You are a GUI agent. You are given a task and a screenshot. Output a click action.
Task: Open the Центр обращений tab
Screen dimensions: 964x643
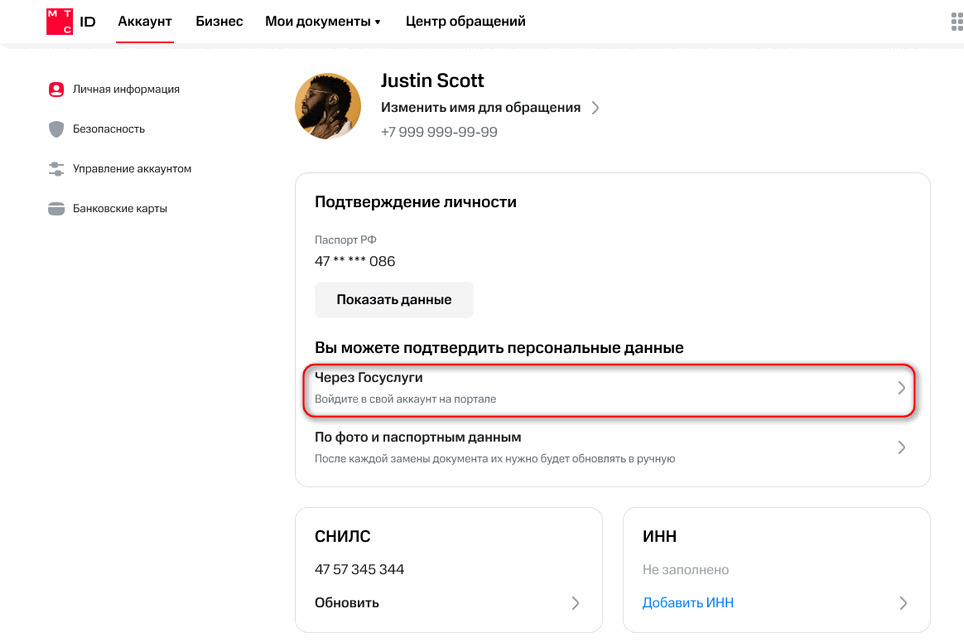click(465, 22)
